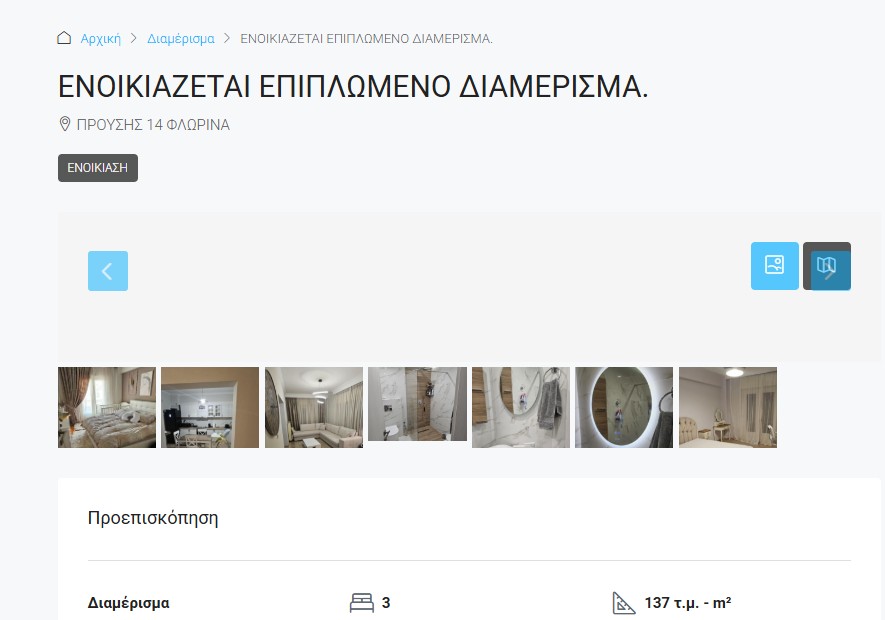Click the ΠΡΟΥΣΗΣ 14 ΦΛΩΡΙΝΑ address
This screenshot has width=885, height=620.
click(153, 125)
